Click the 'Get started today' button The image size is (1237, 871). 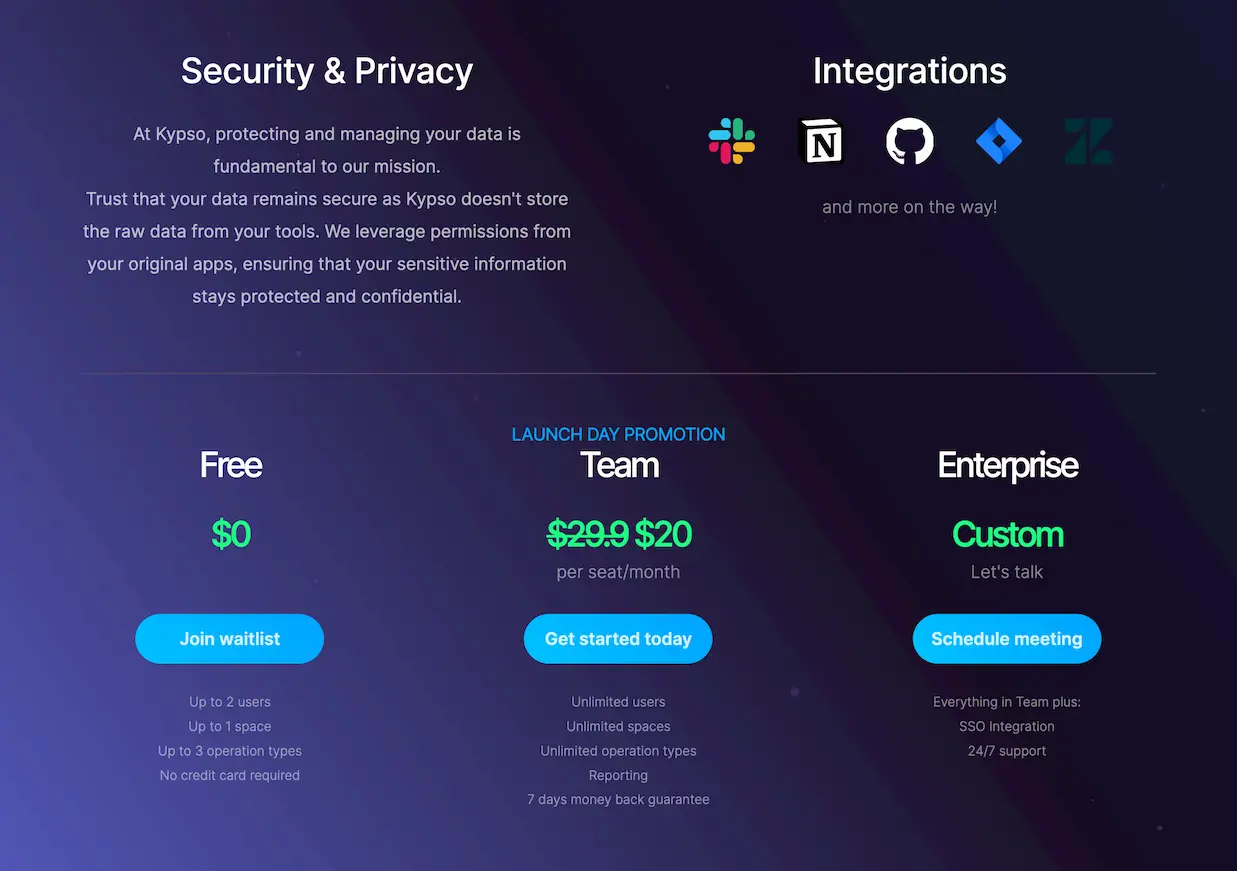click(618, 638)
